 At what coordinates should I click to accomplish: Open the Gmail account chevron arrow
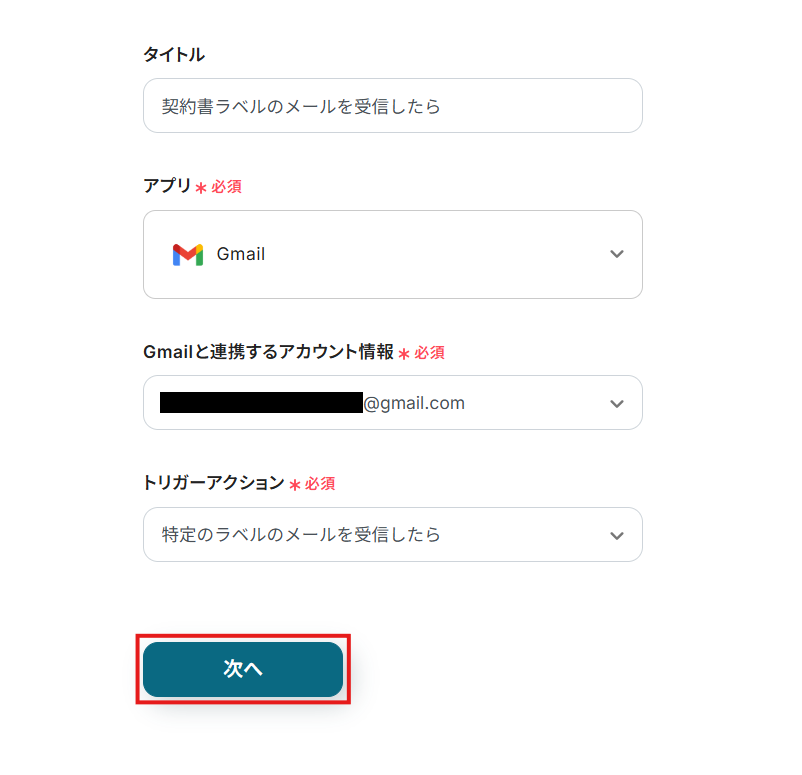pyautogui.click(x=617, y=403)
